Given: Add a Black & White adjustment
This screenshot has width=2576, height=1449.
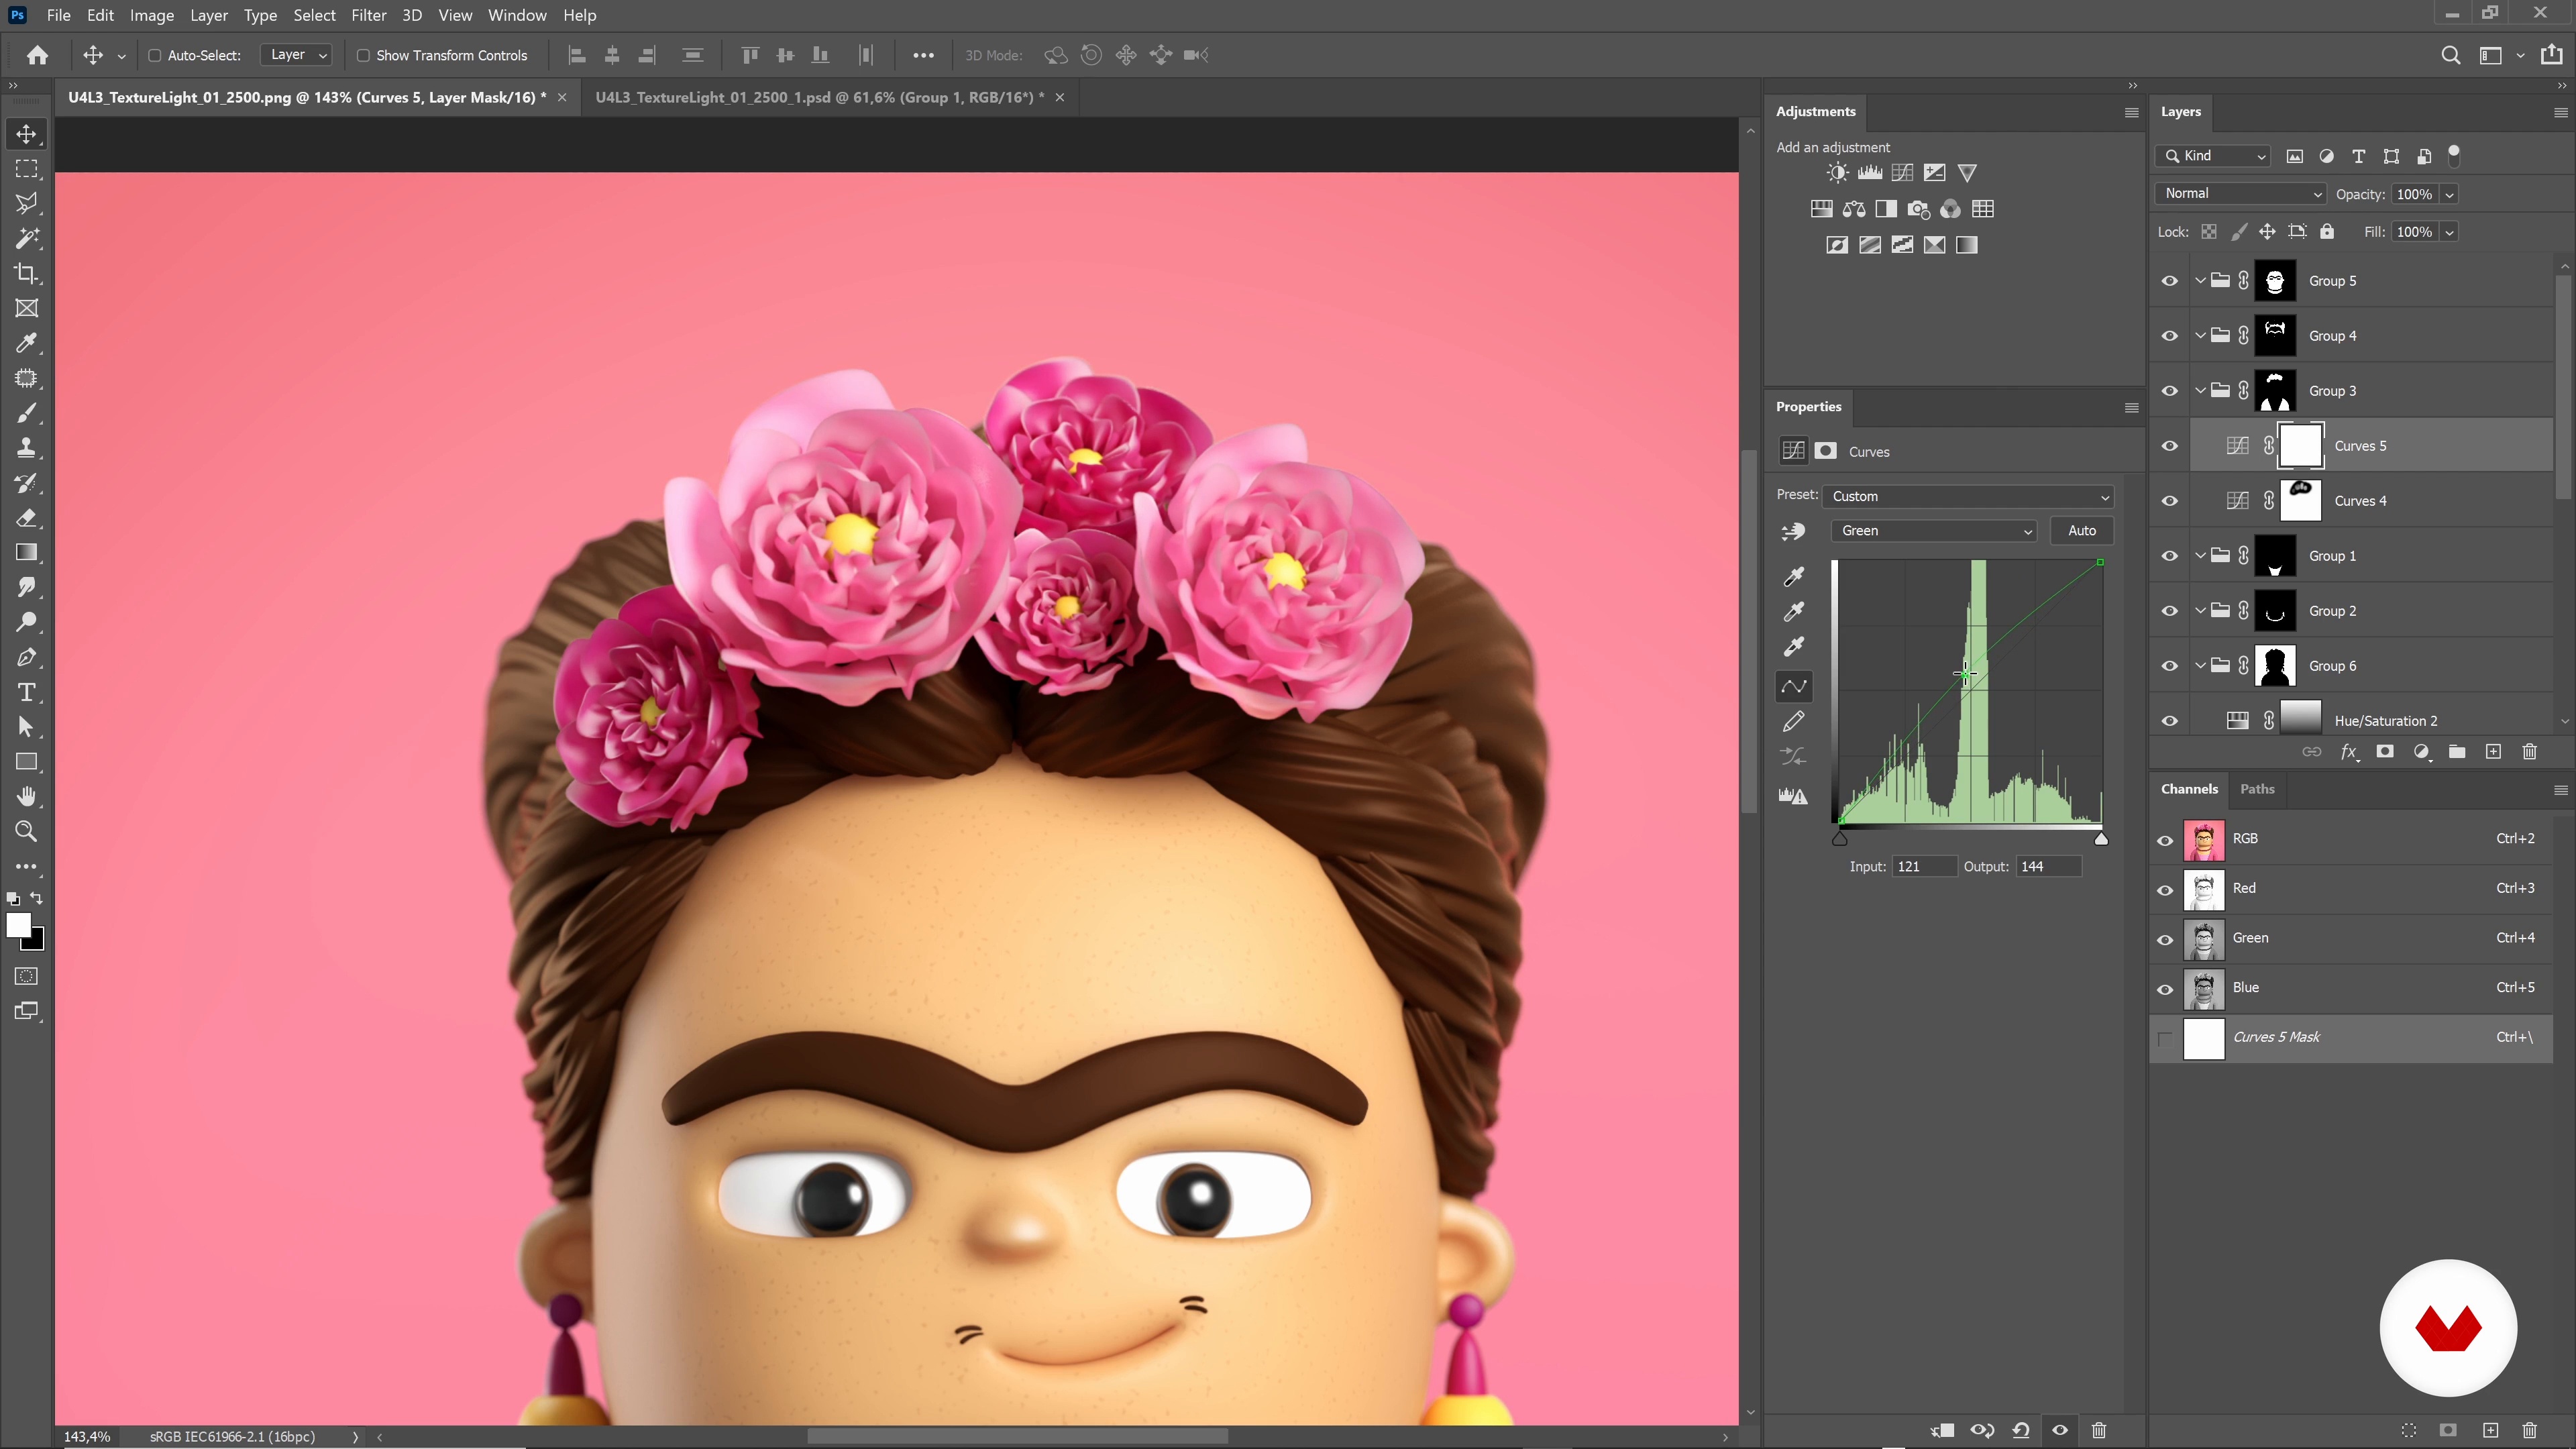Looking at the screenshot, I should click(1886, 209).
